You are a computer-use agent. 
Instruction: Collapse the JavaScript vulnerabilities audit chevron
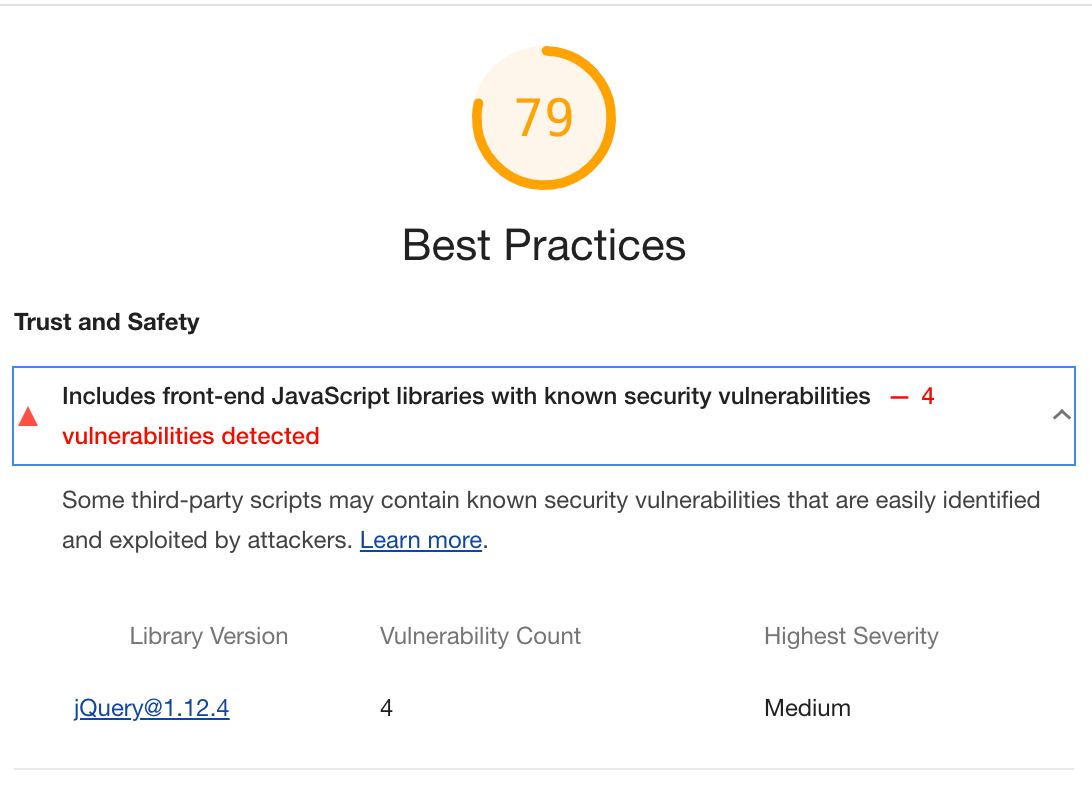[x=1062, y=415]
